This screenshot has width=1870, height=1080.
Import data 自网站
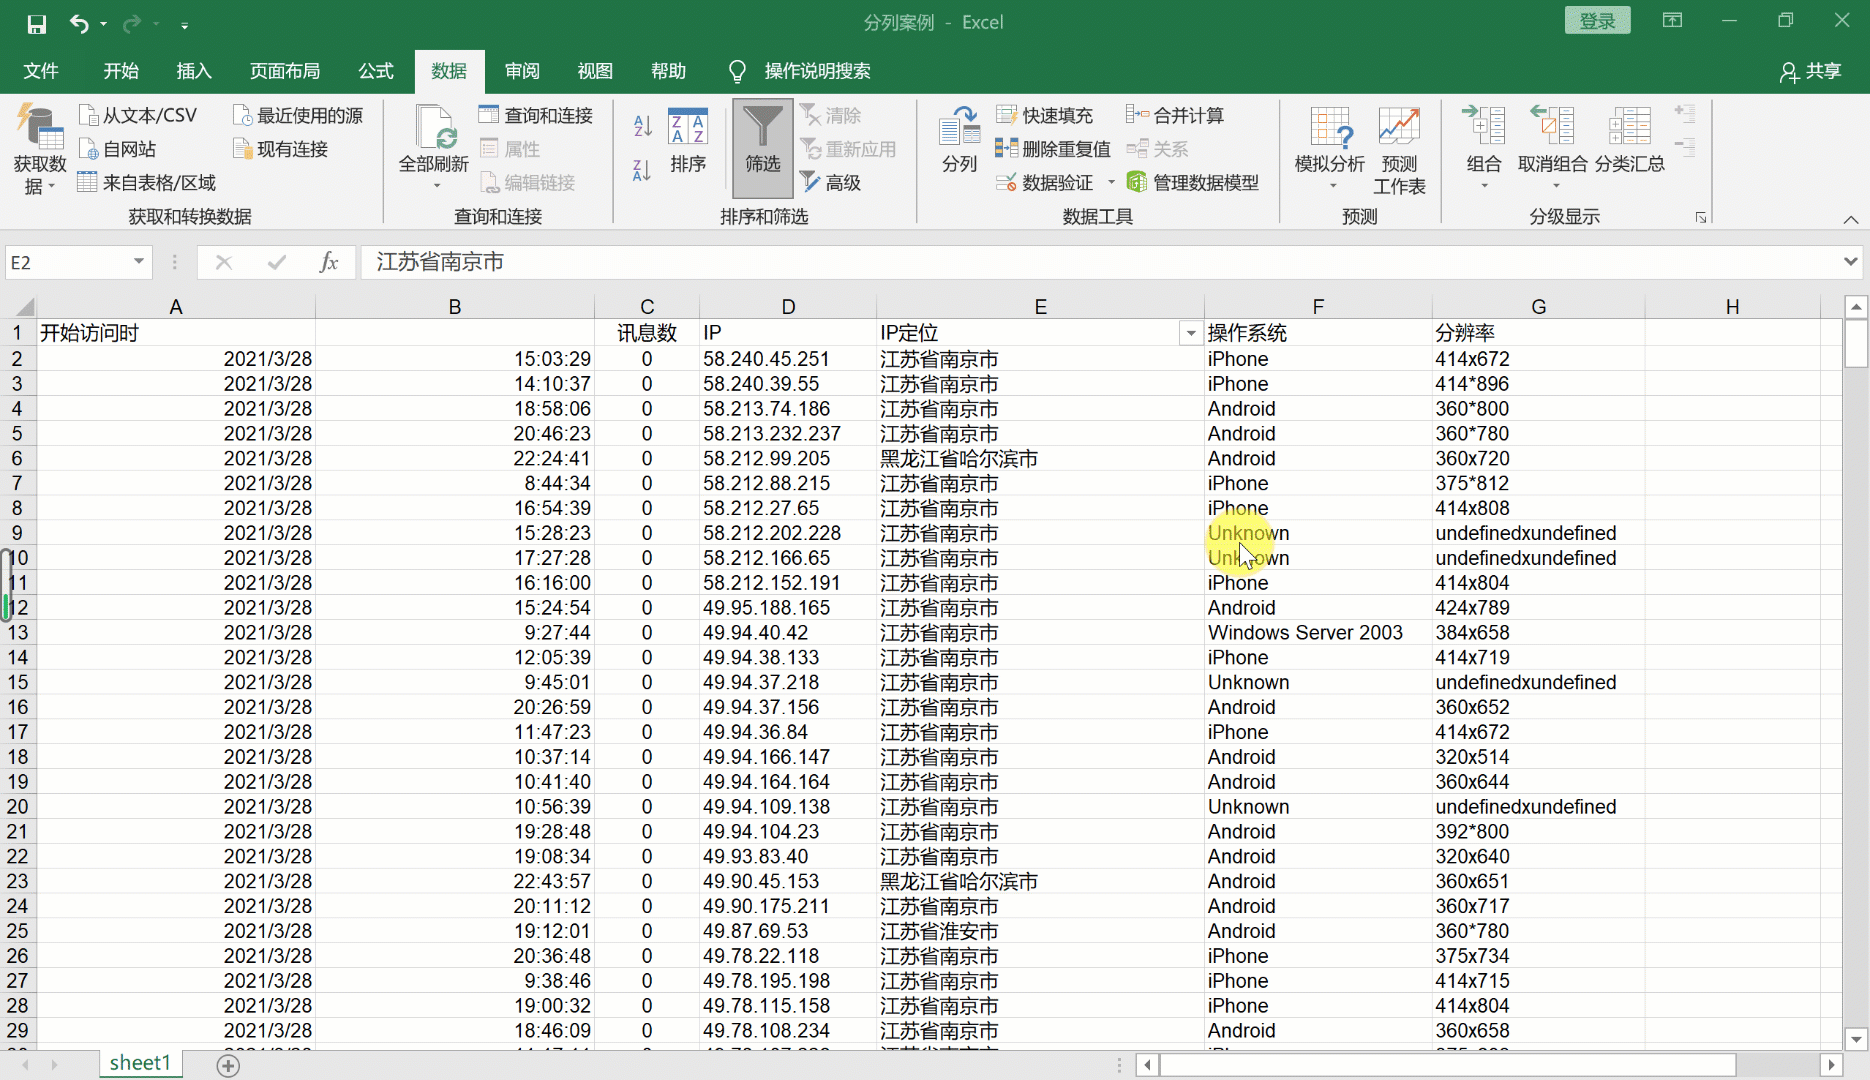click(118, 149)
